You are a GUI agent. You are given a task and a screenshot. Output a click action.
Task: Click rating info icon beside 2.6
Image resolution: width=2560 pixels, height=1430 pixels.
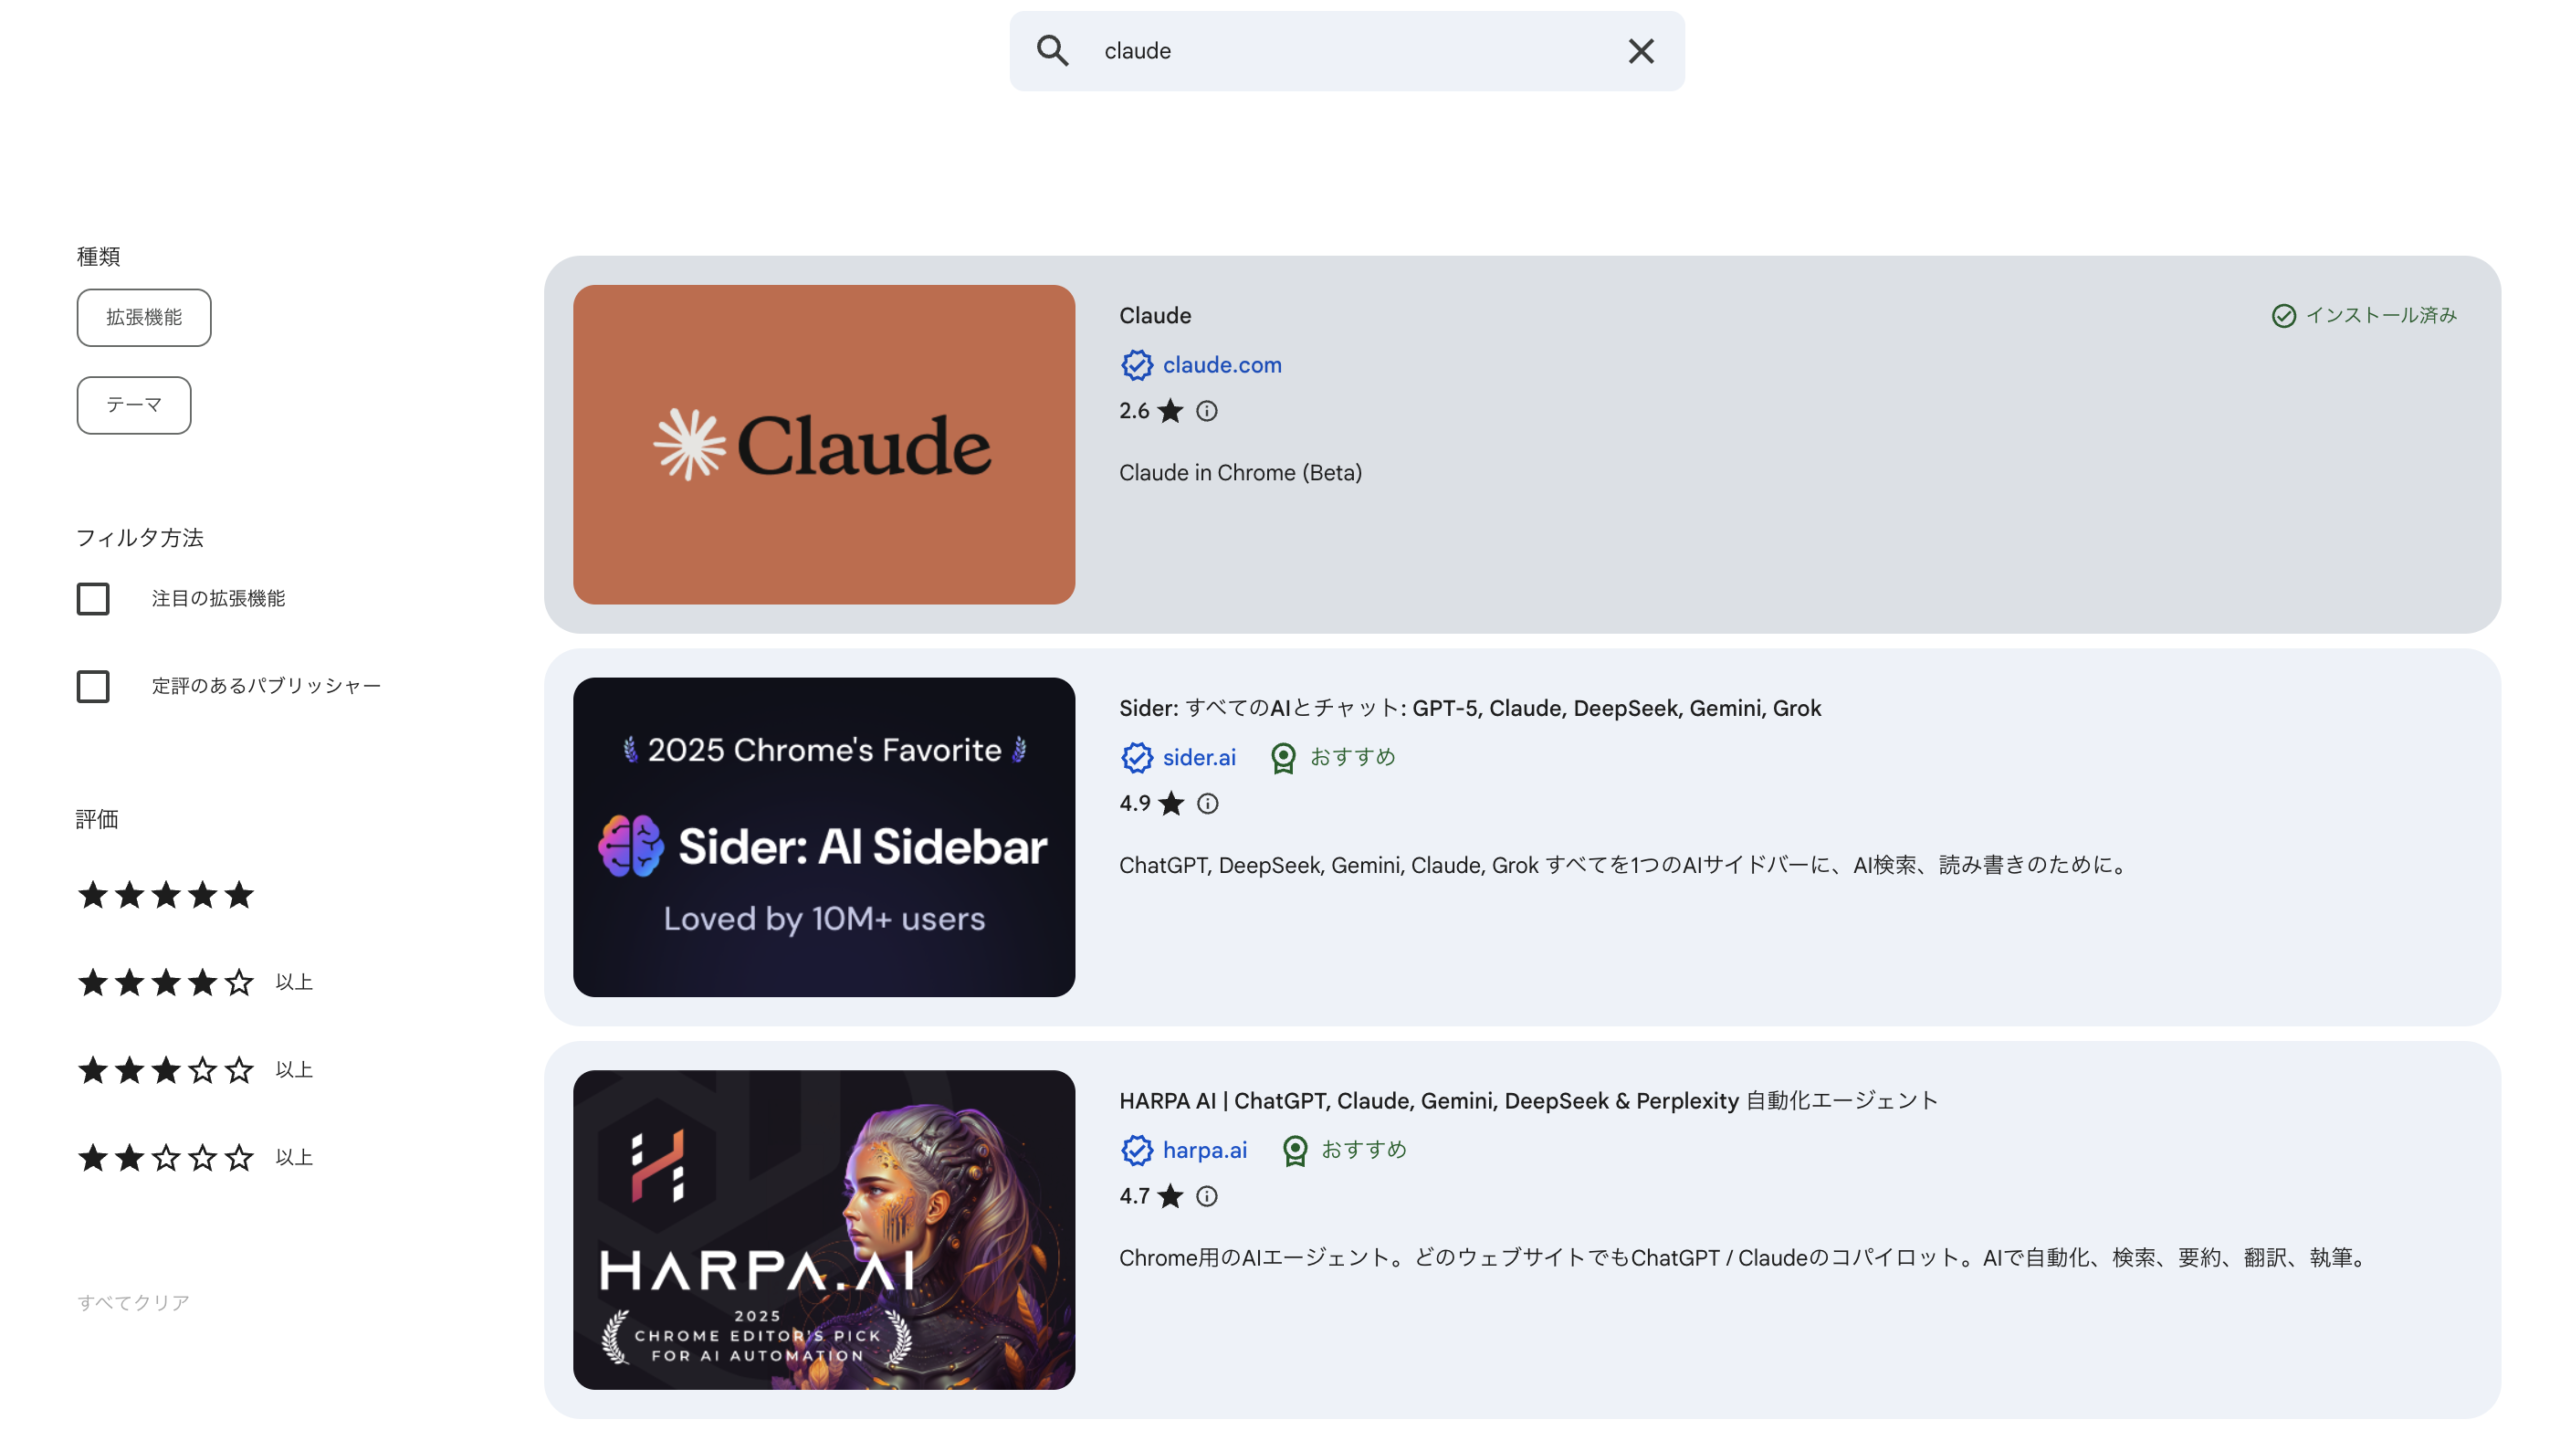click(x=1207, y=411)
